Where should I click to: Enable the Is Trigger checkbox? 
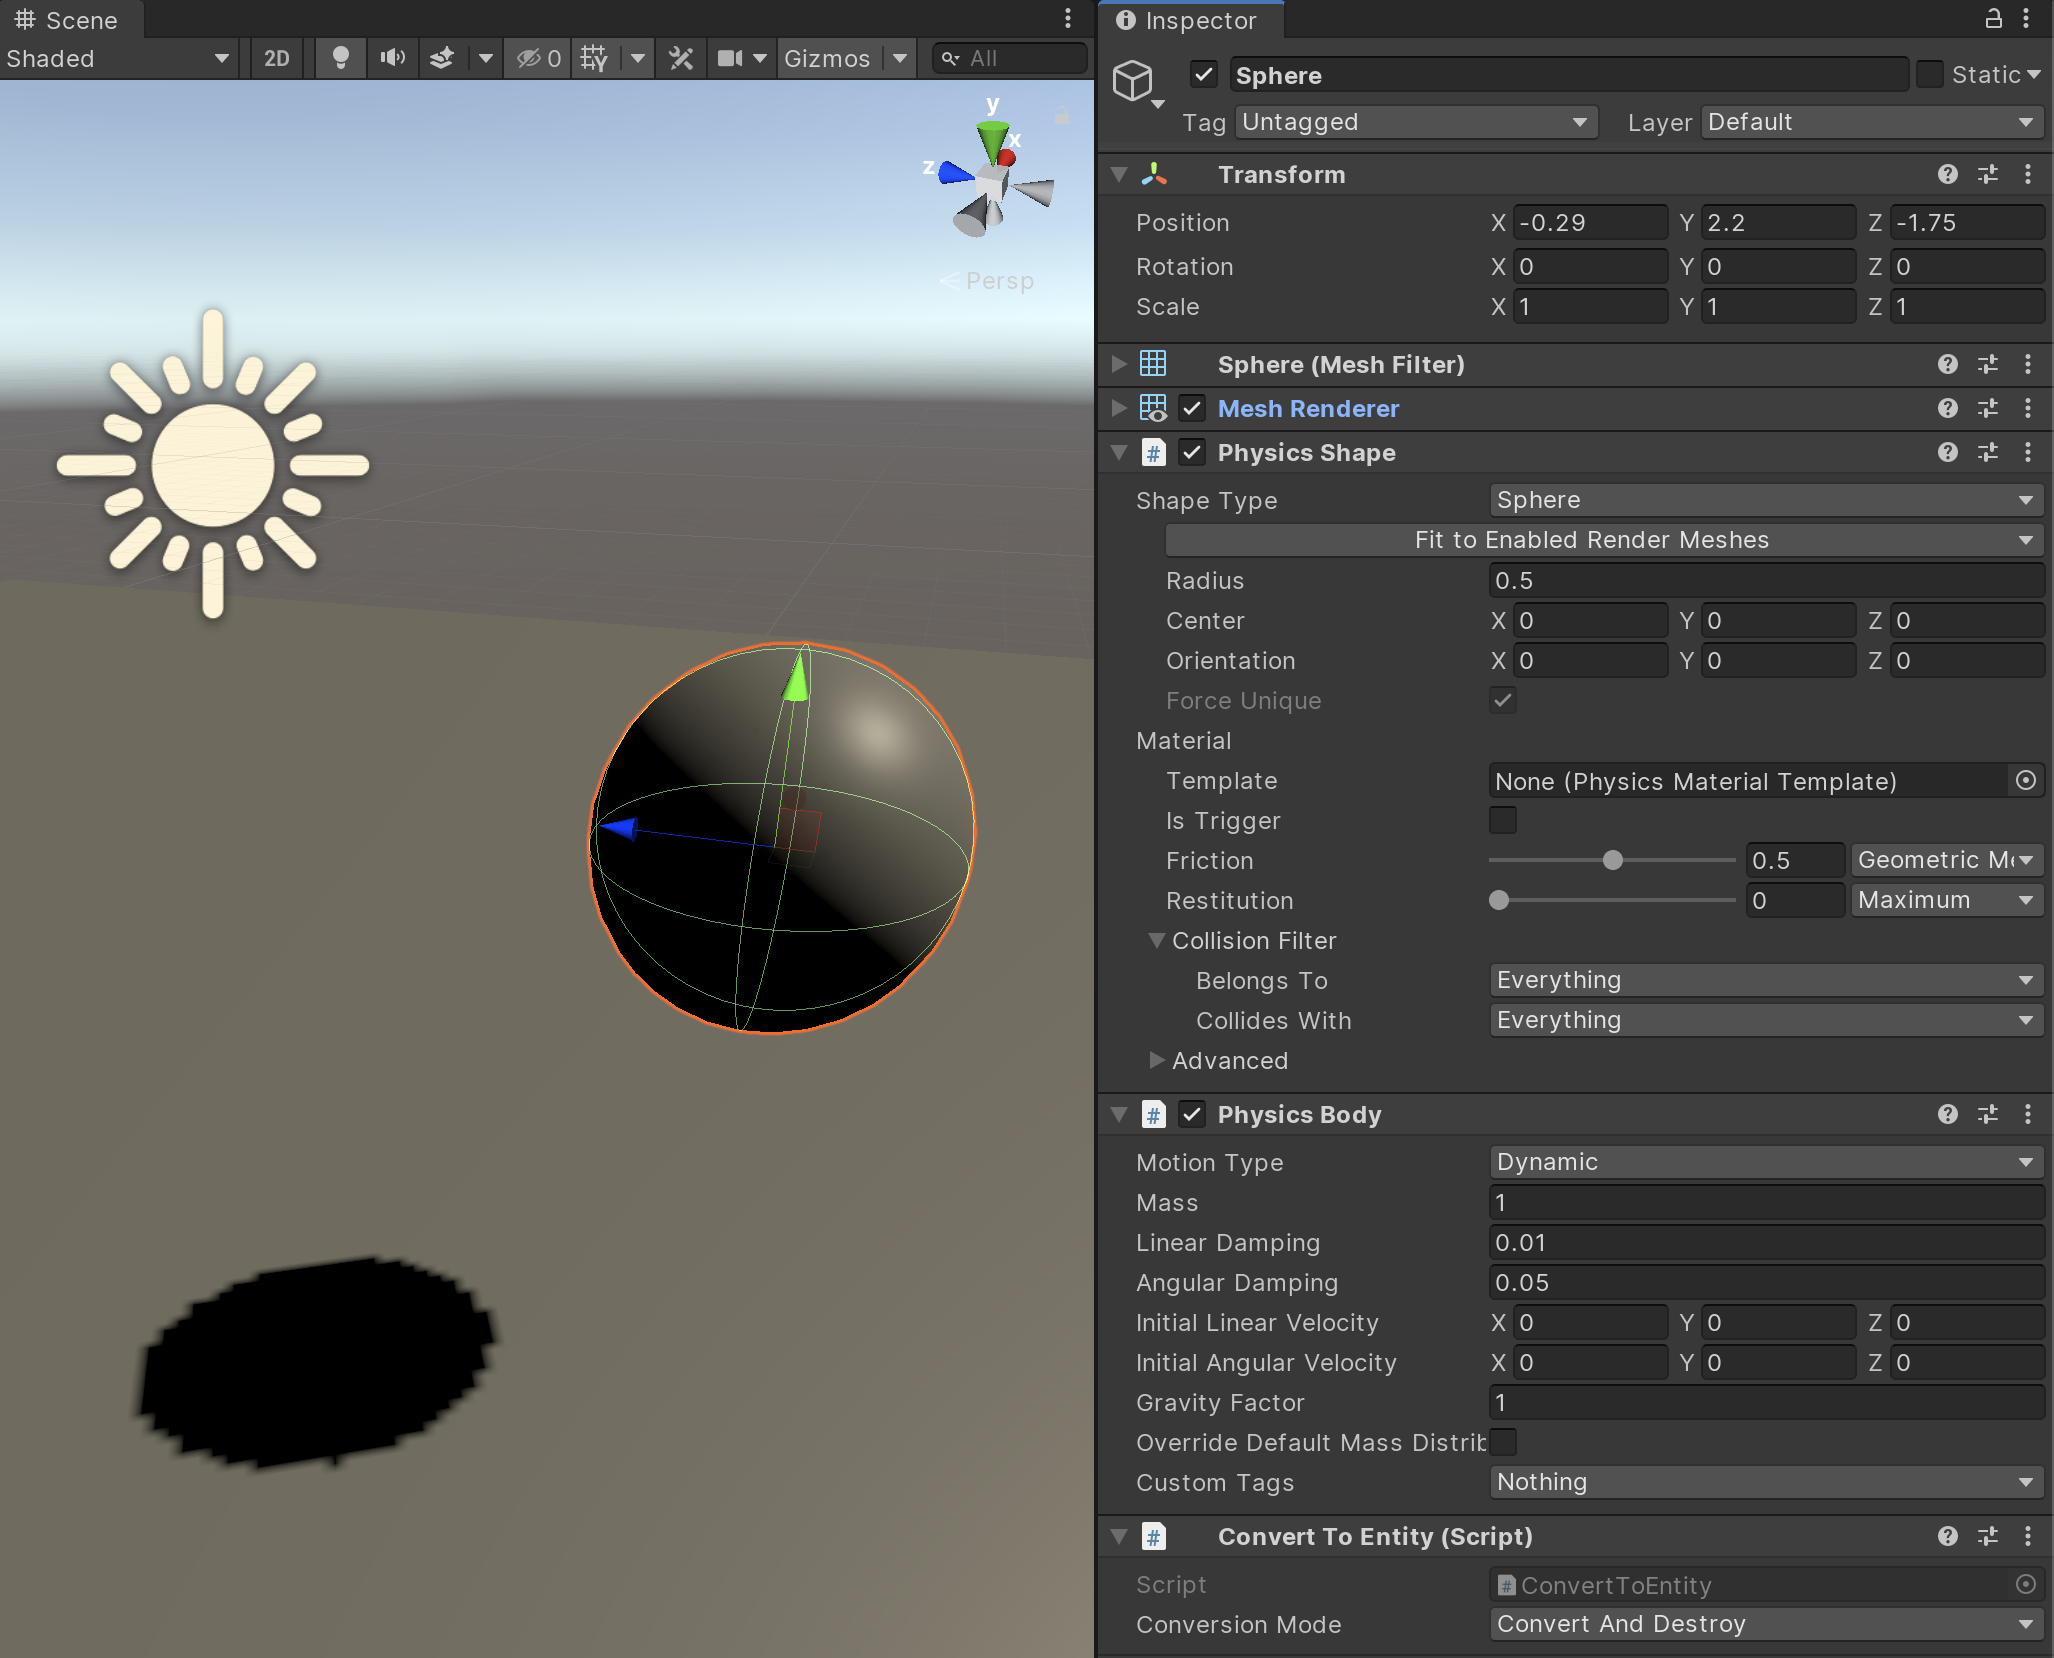tap(1502, 821)
